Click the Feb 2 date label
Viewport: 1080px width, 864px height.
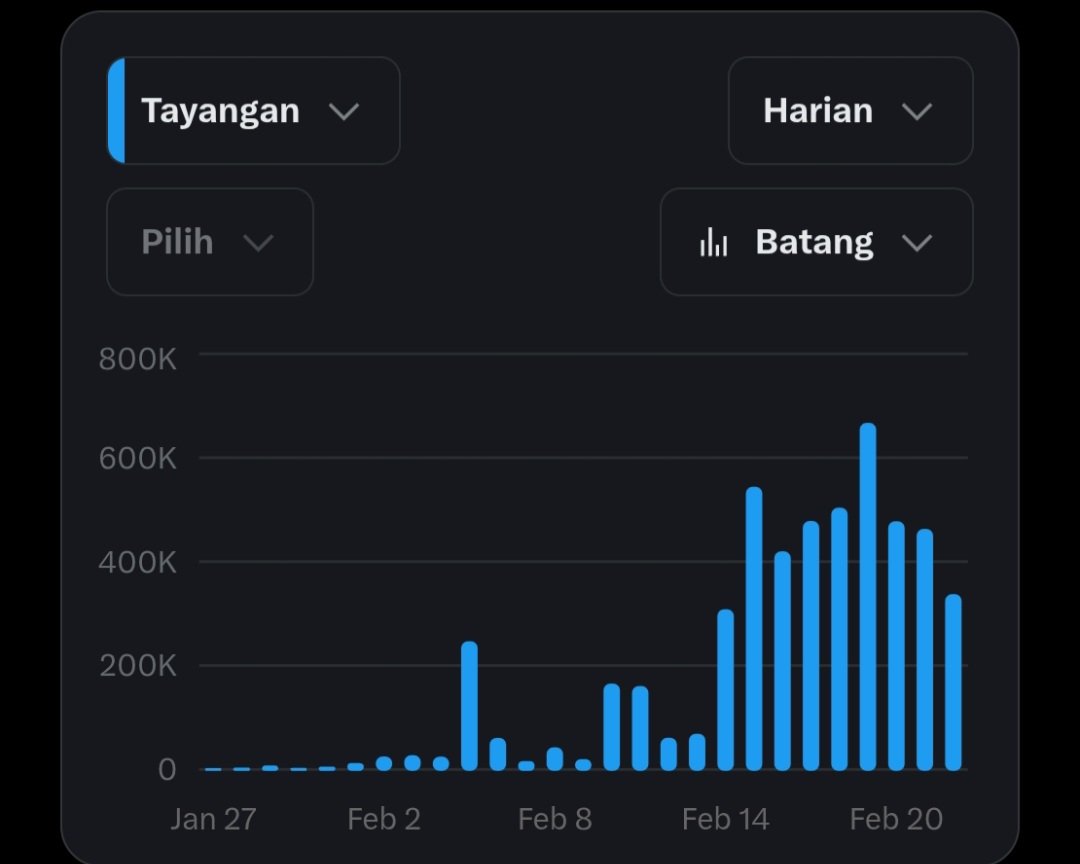[x=384, y=819]
